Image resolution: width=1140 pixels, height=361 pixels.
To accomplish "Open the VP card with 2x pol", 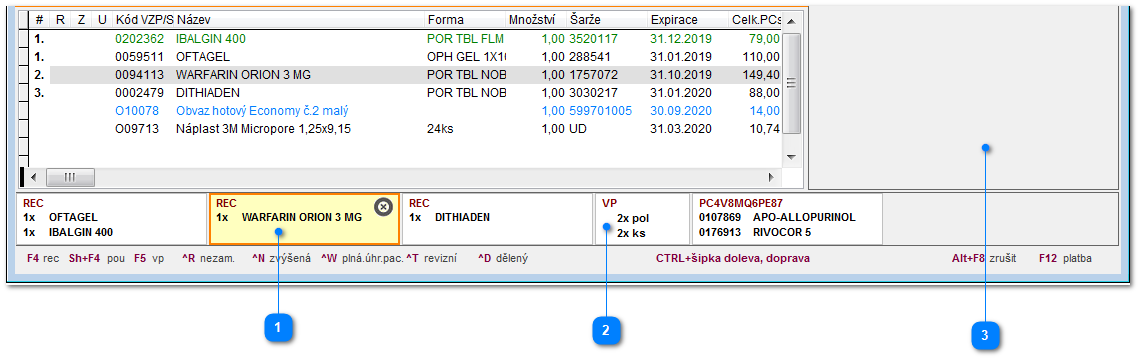I will coord(642,219).
